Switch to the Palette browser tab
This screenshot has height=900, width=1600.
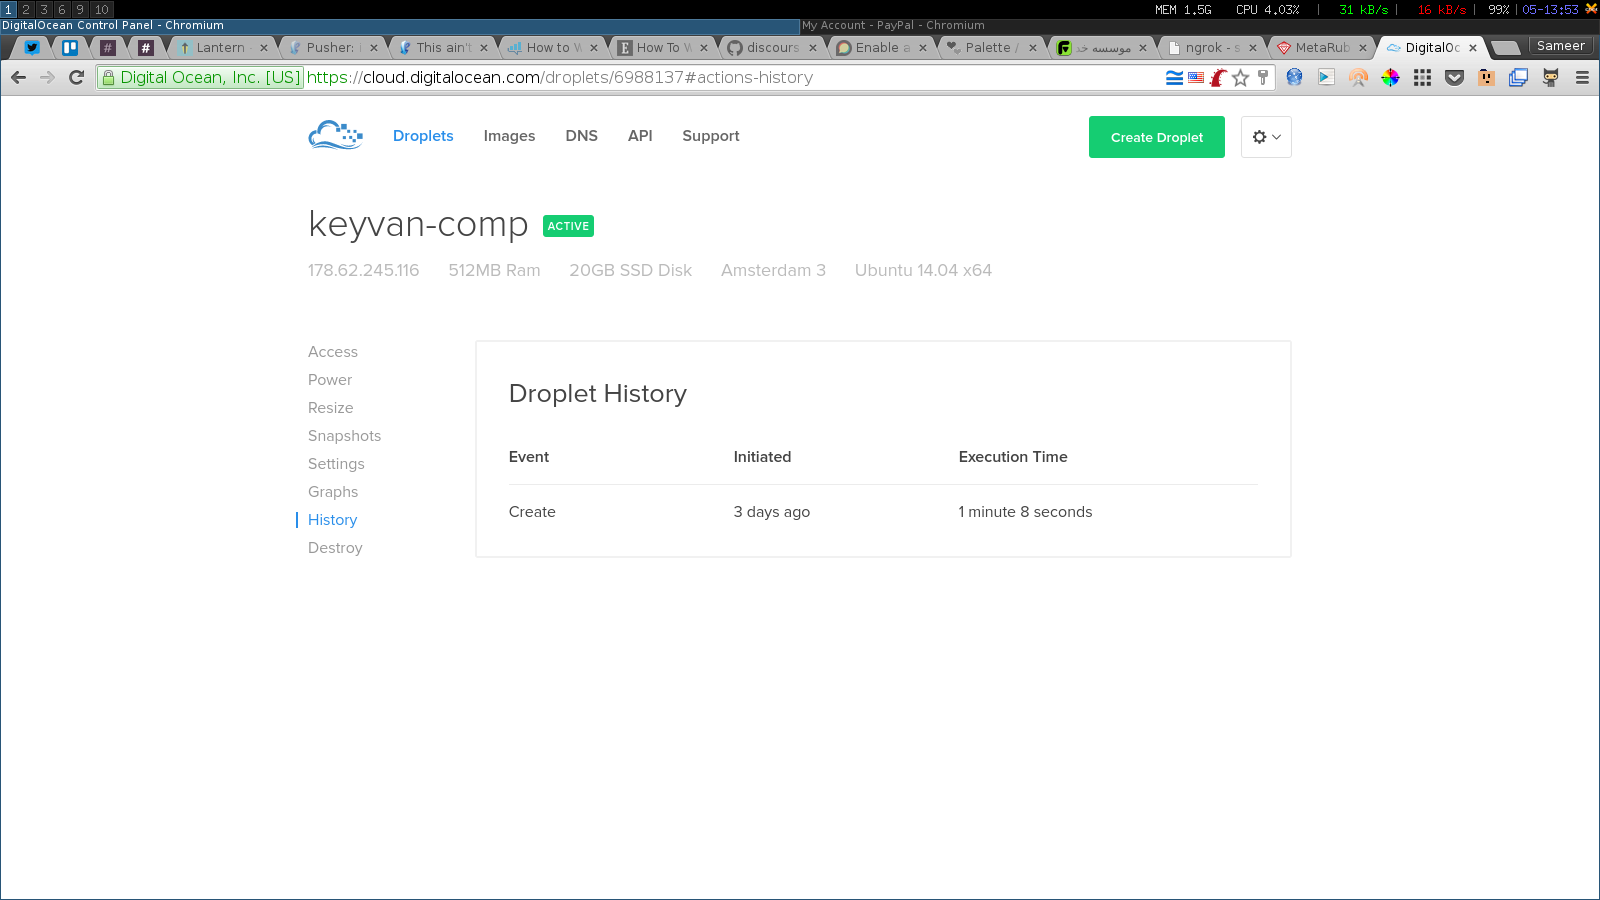pyautogui.click(x=990, y=47)
